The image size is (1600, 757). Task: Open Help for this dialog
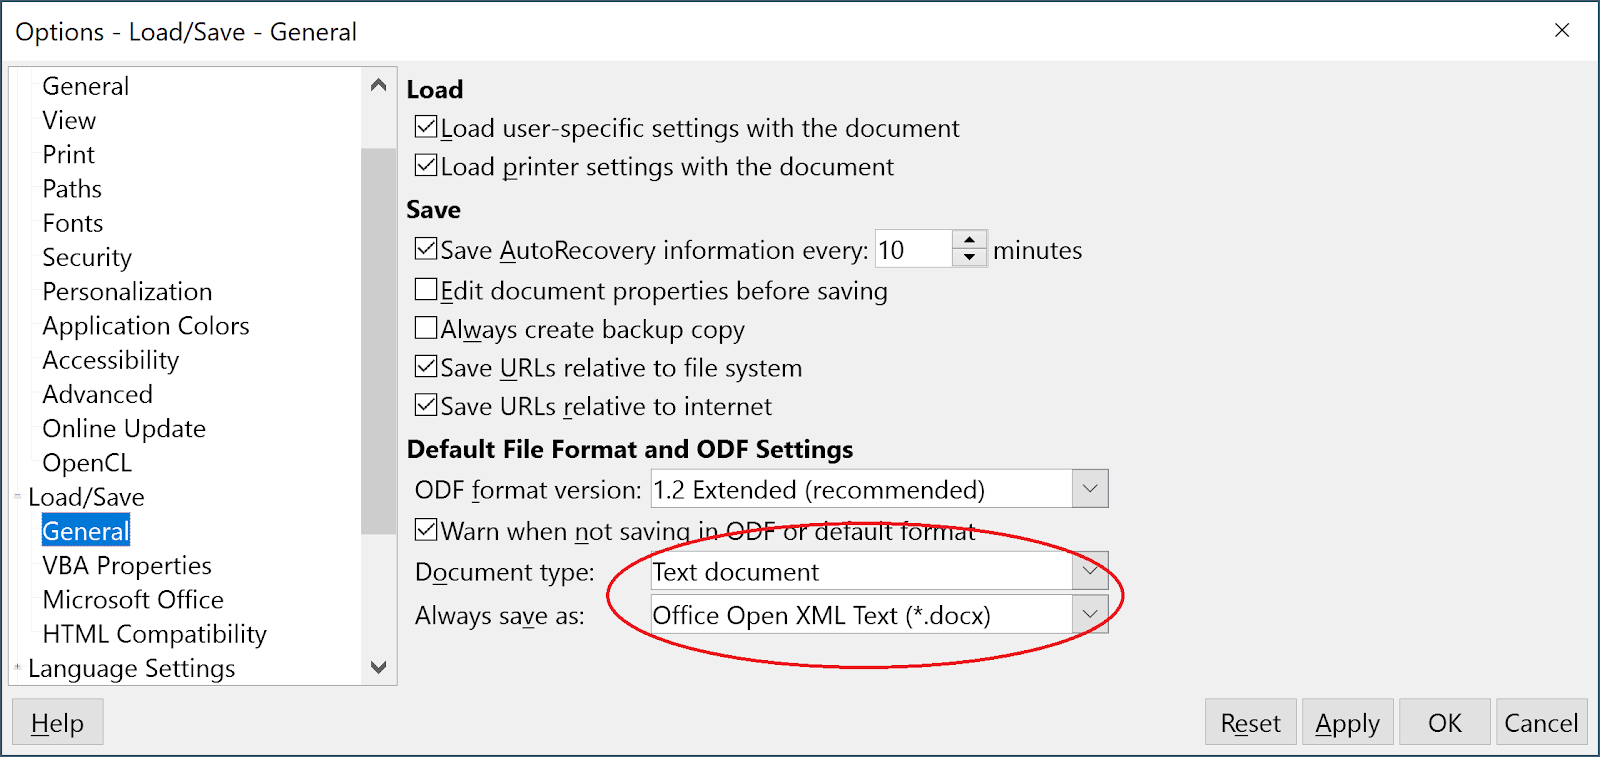[57, 721]
